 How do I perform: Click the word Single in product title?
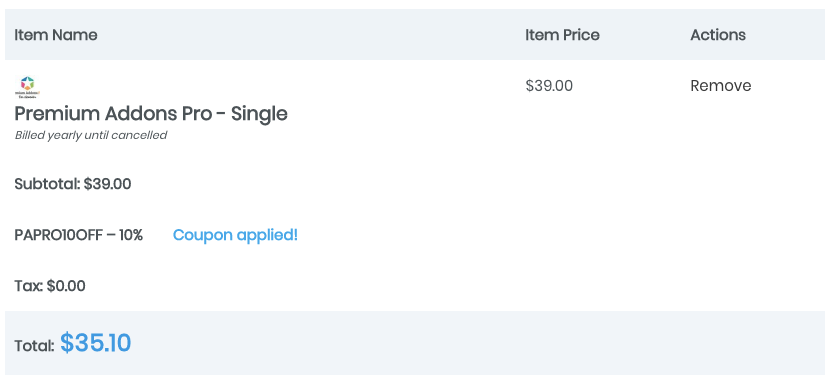[x=259, y=114]
